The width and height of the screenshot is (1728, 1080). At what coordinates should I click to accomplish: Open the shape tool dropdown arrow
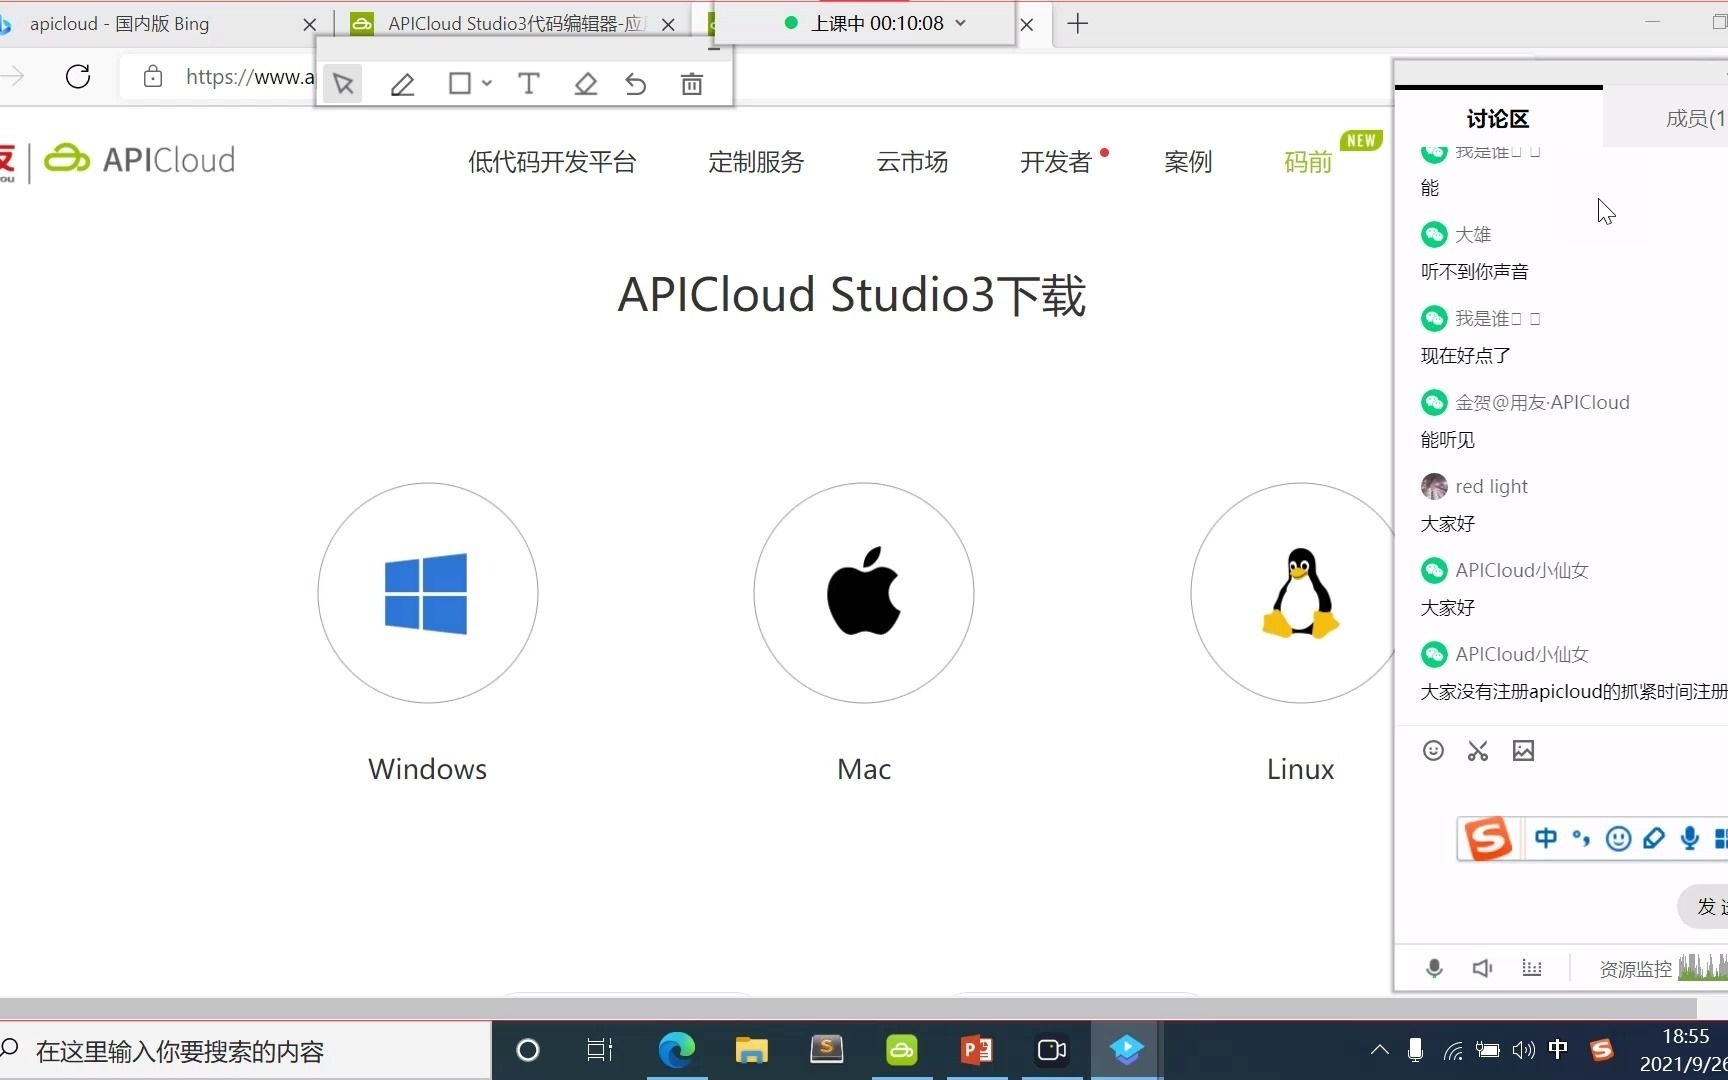coord(487,84)
